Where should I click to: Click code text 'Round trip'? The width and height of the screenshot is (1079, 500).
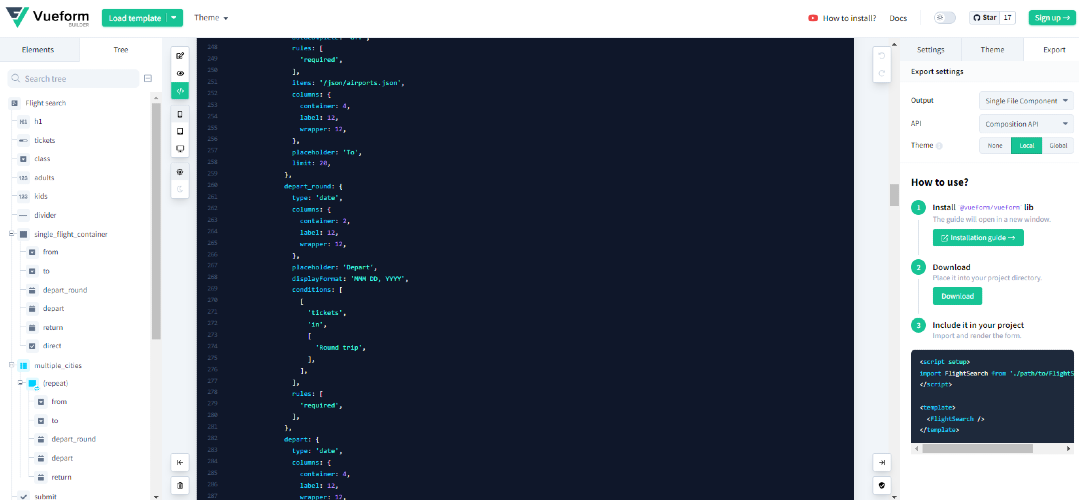coord(340,347)
